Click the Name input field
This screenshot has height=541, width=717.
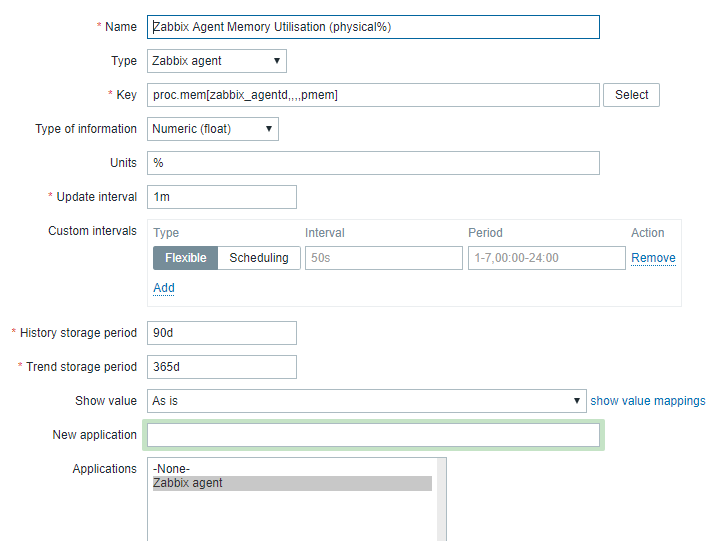[373, 27]
